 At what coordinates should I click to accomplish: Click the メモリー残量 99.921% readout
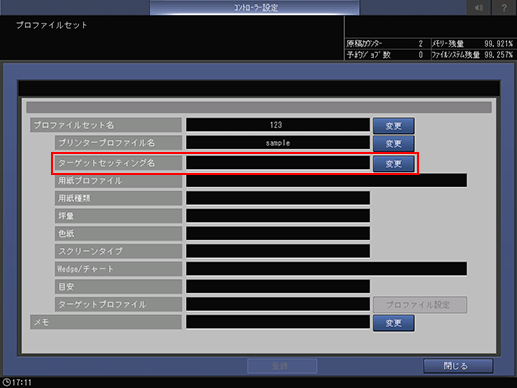(473, 44)
